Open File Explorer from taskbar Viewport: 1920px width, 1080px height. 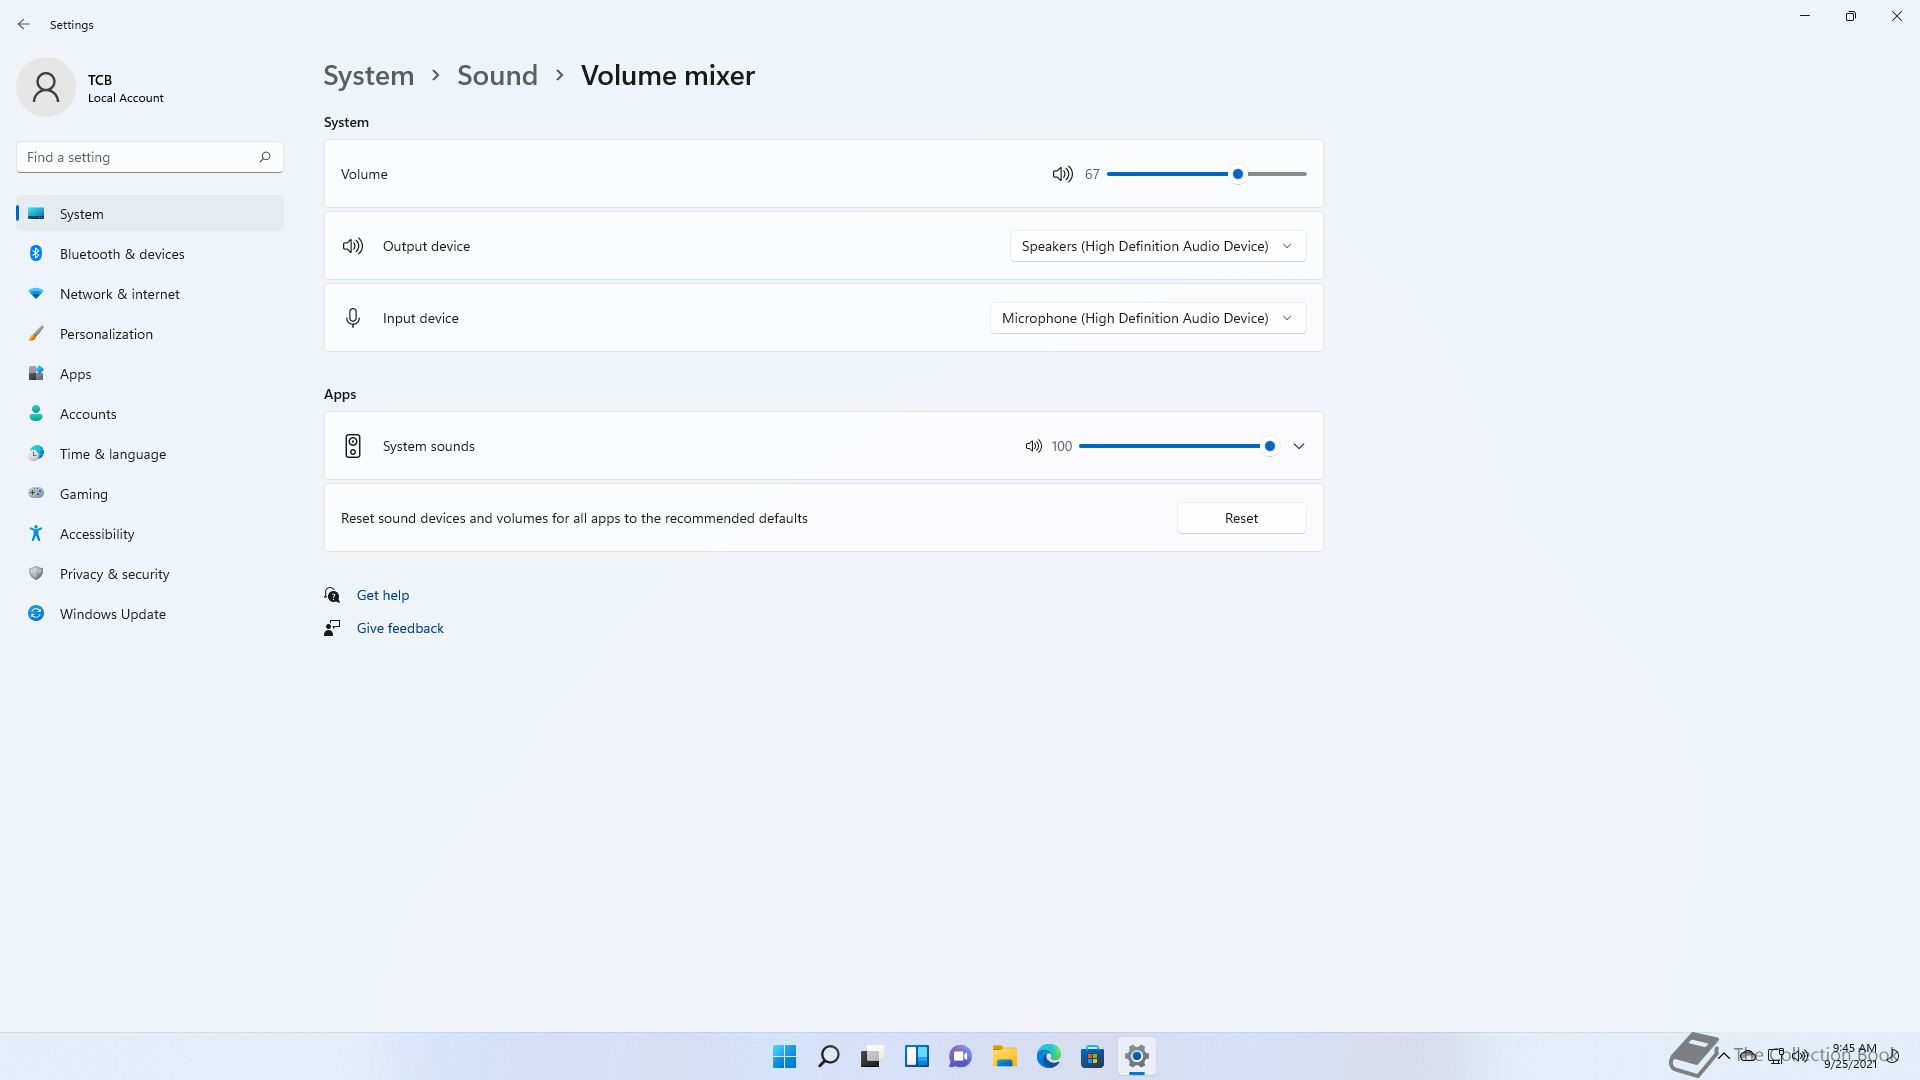tap(1005, 1056)
